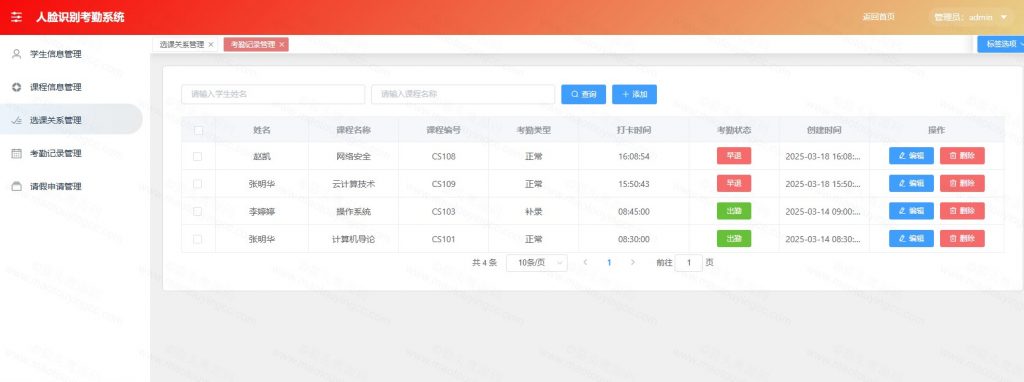Click the 前往 page number input box
This screenshot has width=1024, height=382.
pyautogui.click(x=688, y=263)
